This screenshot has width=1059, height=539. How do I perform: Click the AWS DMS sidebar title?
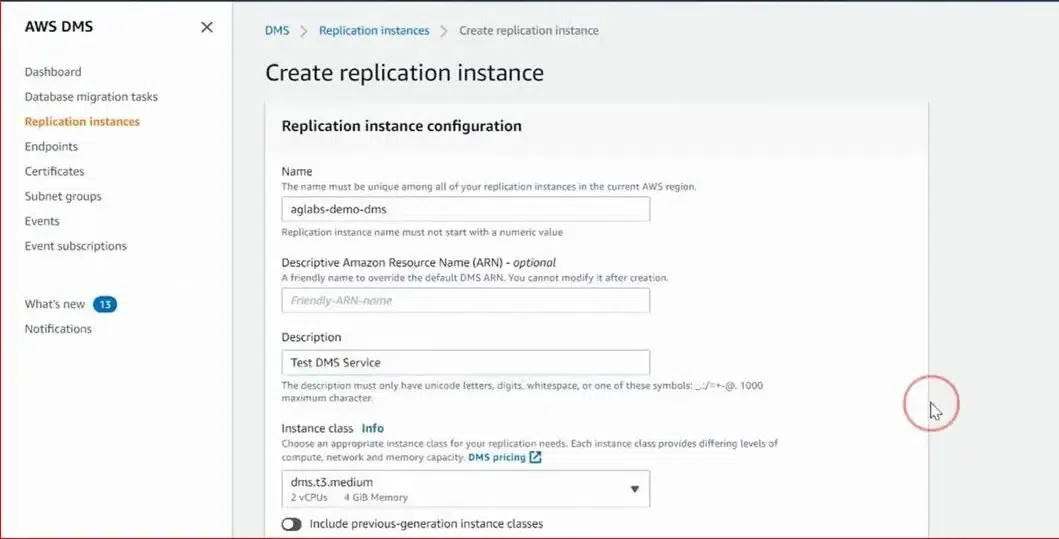tap(59, 27)
